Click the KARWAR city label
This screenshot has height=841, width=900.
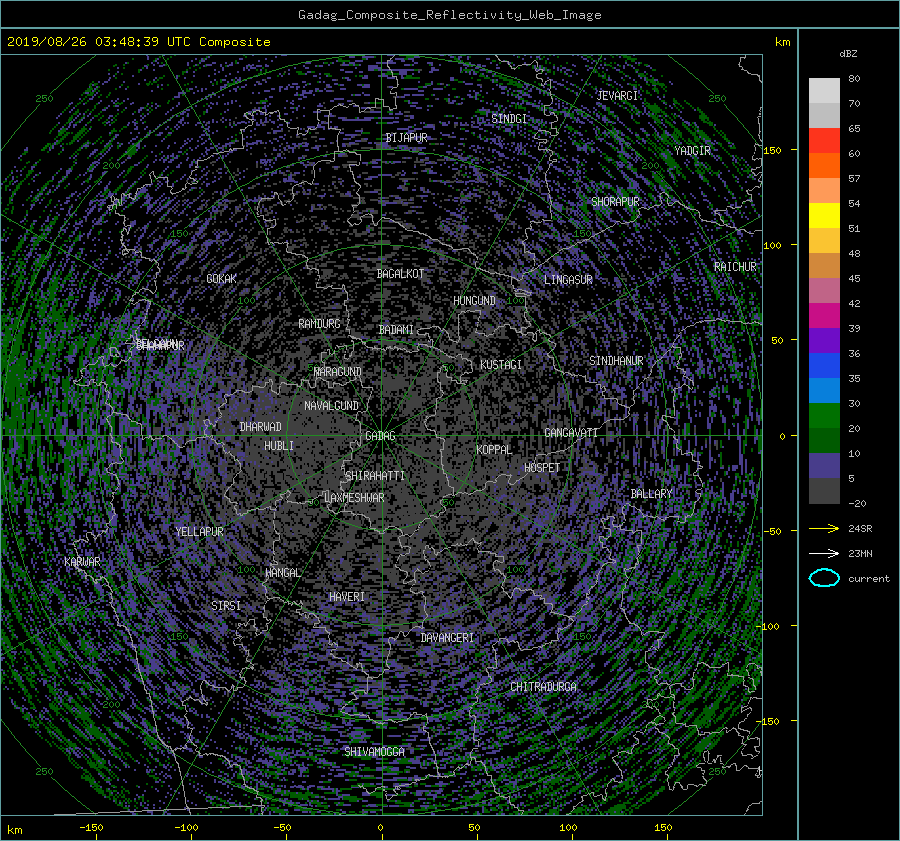pos(82,562)
